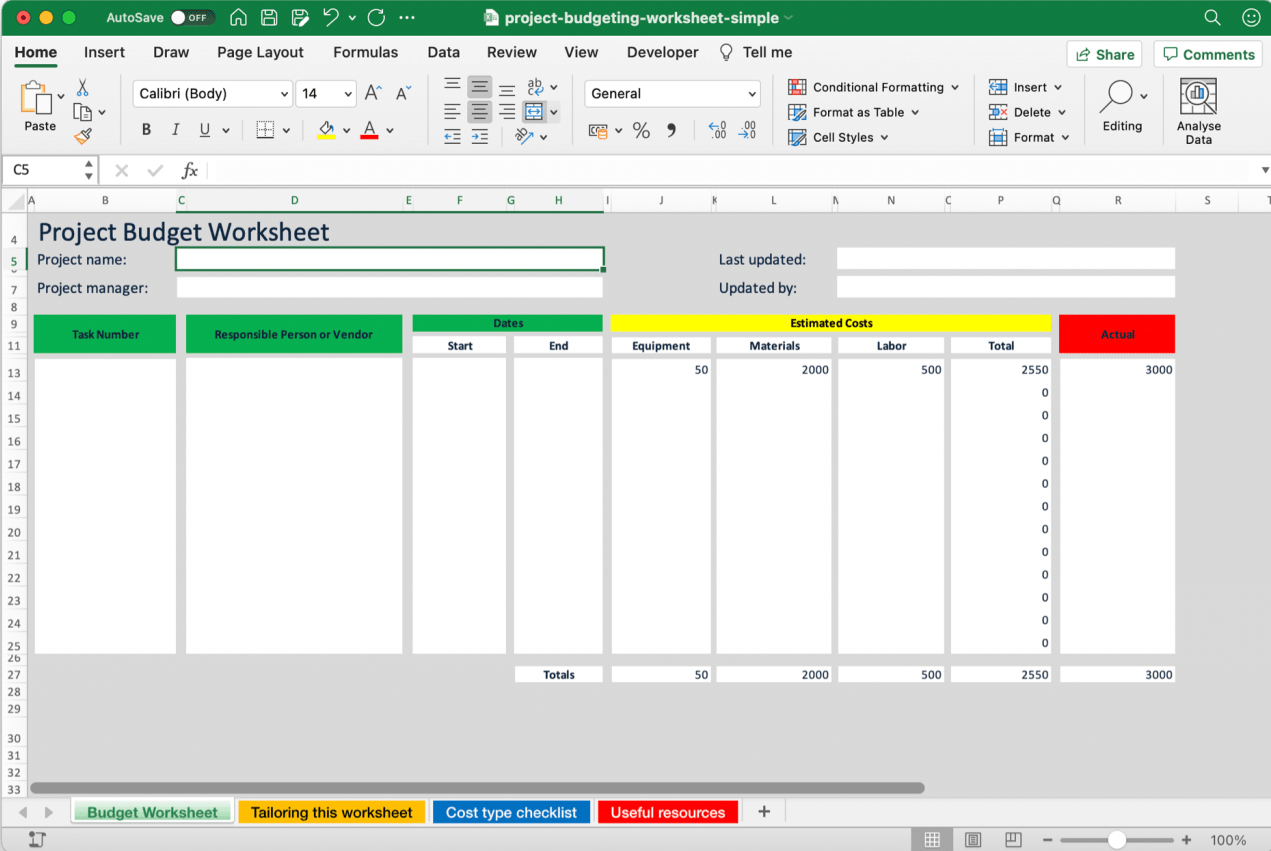Click the Merge & Center icon
The image size is (1271, 851).
pos(534,112)
